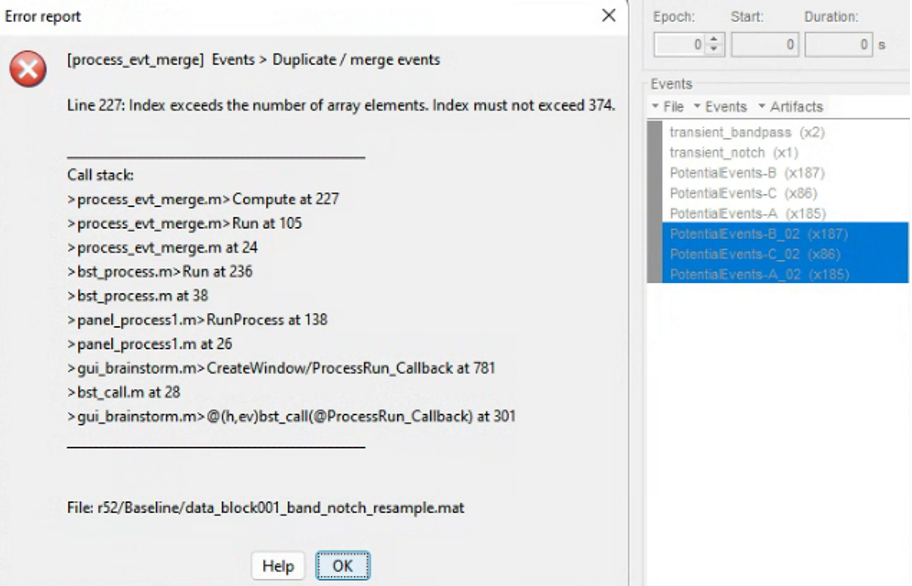912x586 pixels.
Task: Select the PotentialEvents-B_02 event group
Action: click(759, 234)
